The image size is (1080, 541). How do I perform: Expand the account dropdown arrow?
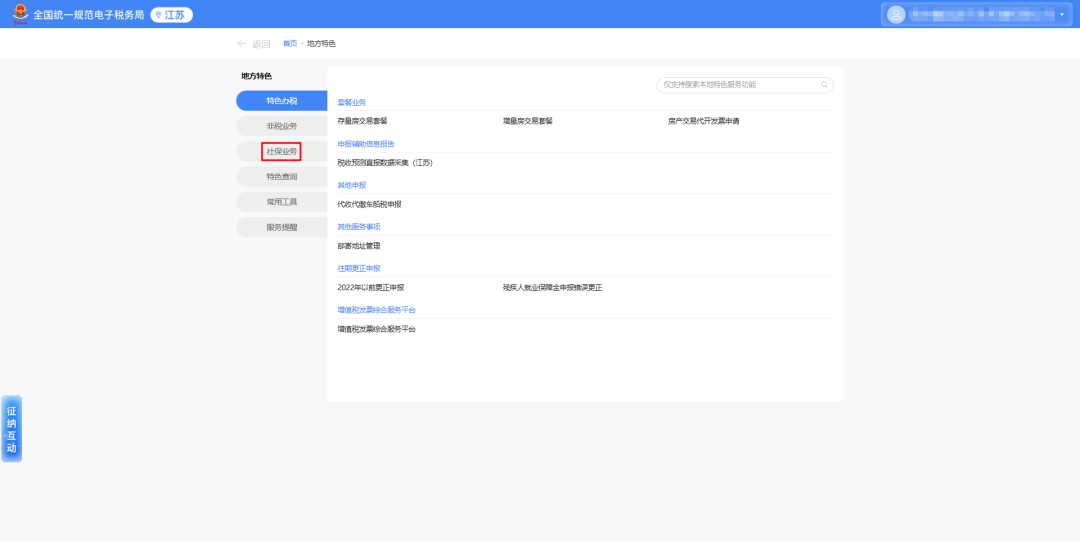pyautogui.click(x=1061, y=14)
